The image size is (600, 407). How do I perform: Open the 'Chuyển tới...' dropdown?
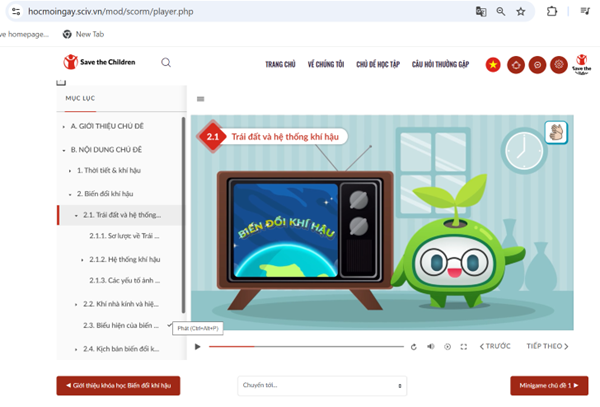tap(322, 385)
